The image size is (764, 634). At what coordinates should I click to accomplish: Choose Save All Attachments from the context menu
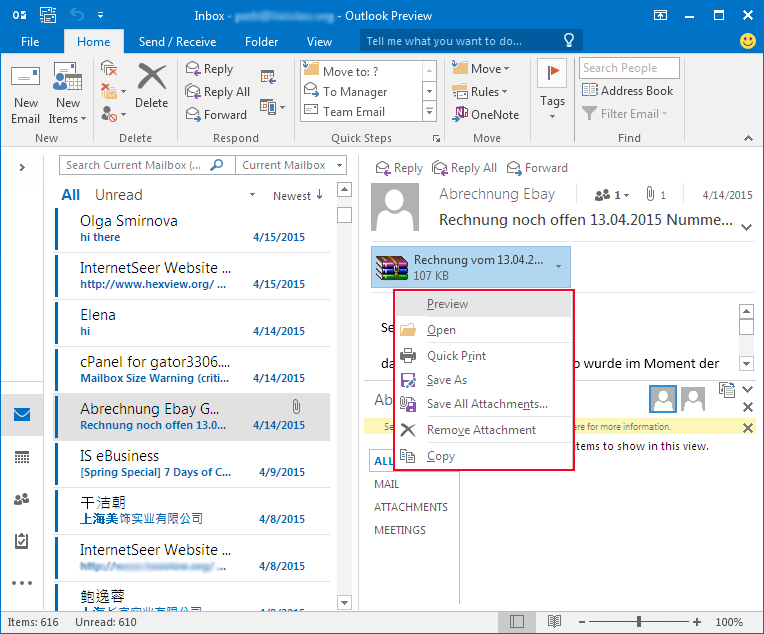click(487, 404)
